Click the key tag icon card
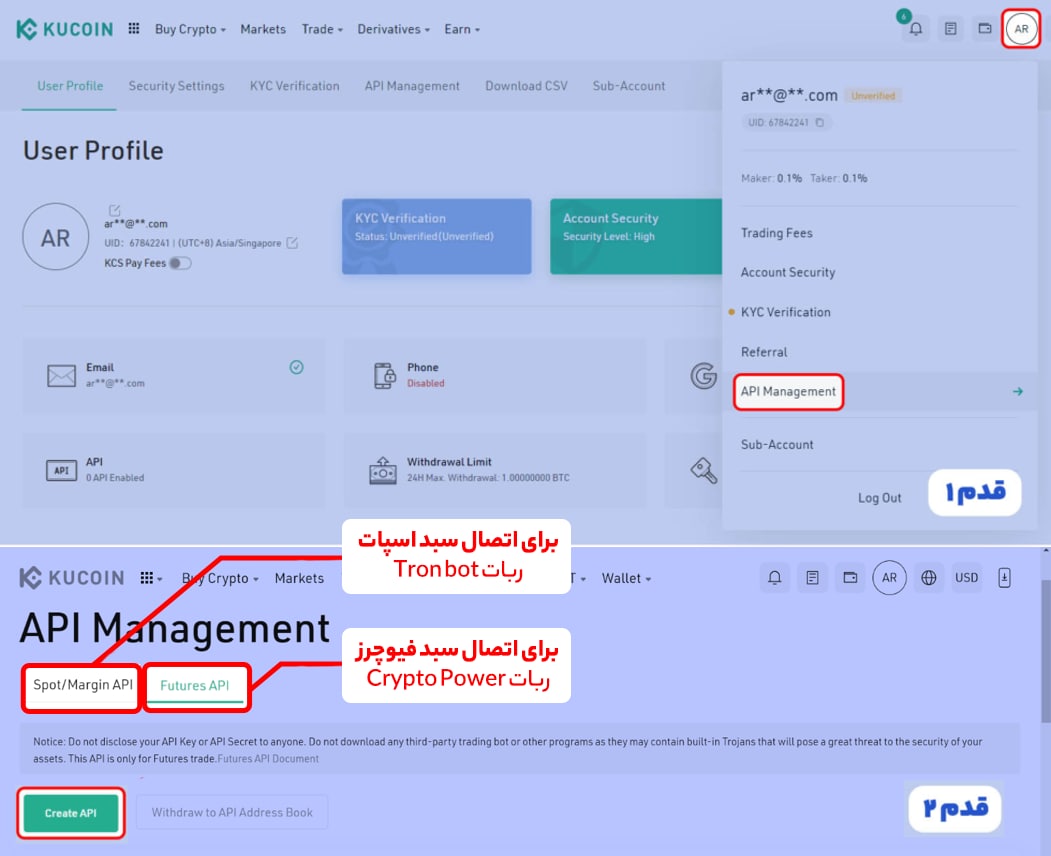The image size is (1051, 856). 704,471
